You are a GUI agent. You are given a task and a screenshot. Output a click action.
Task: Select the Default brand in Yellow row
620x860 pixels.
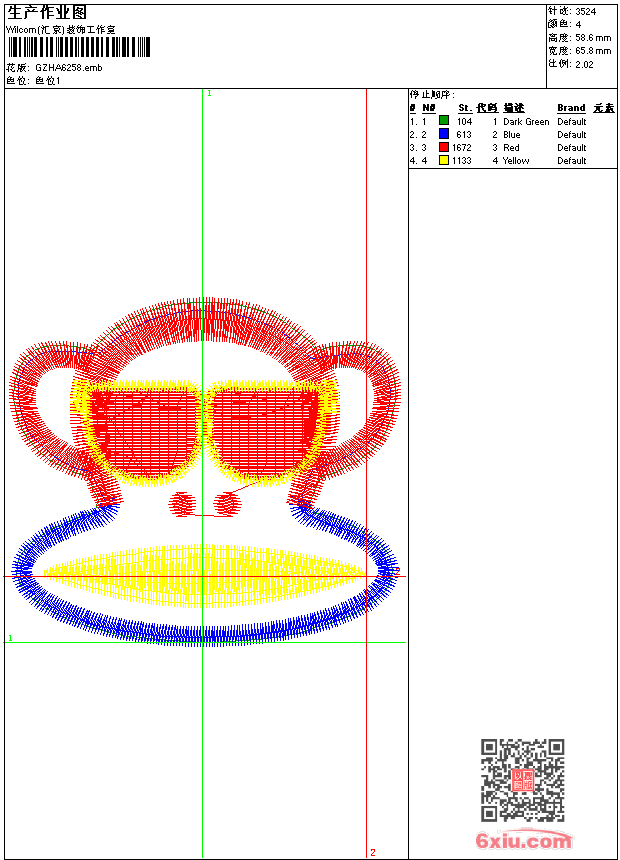pos(572,161)
